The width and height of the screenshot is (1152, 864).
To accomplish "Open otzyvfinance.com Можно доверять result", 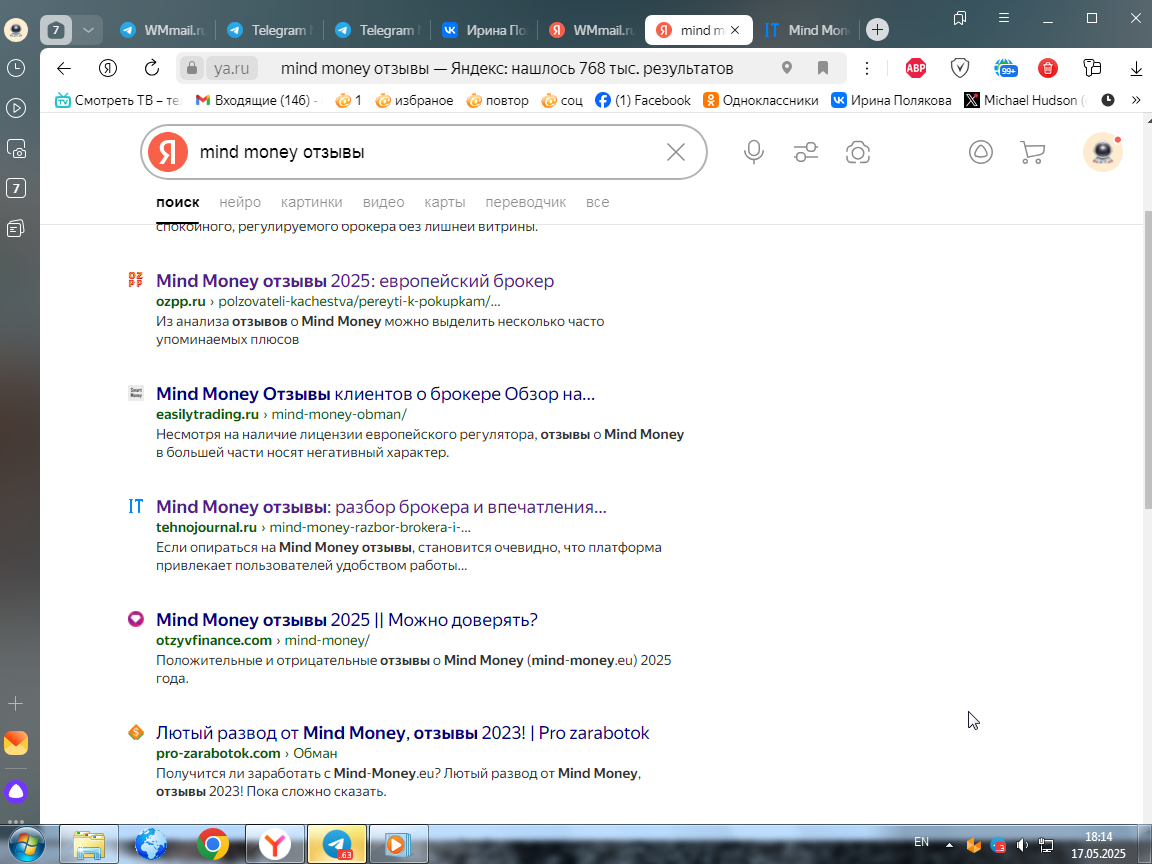I will pos(347,620).
